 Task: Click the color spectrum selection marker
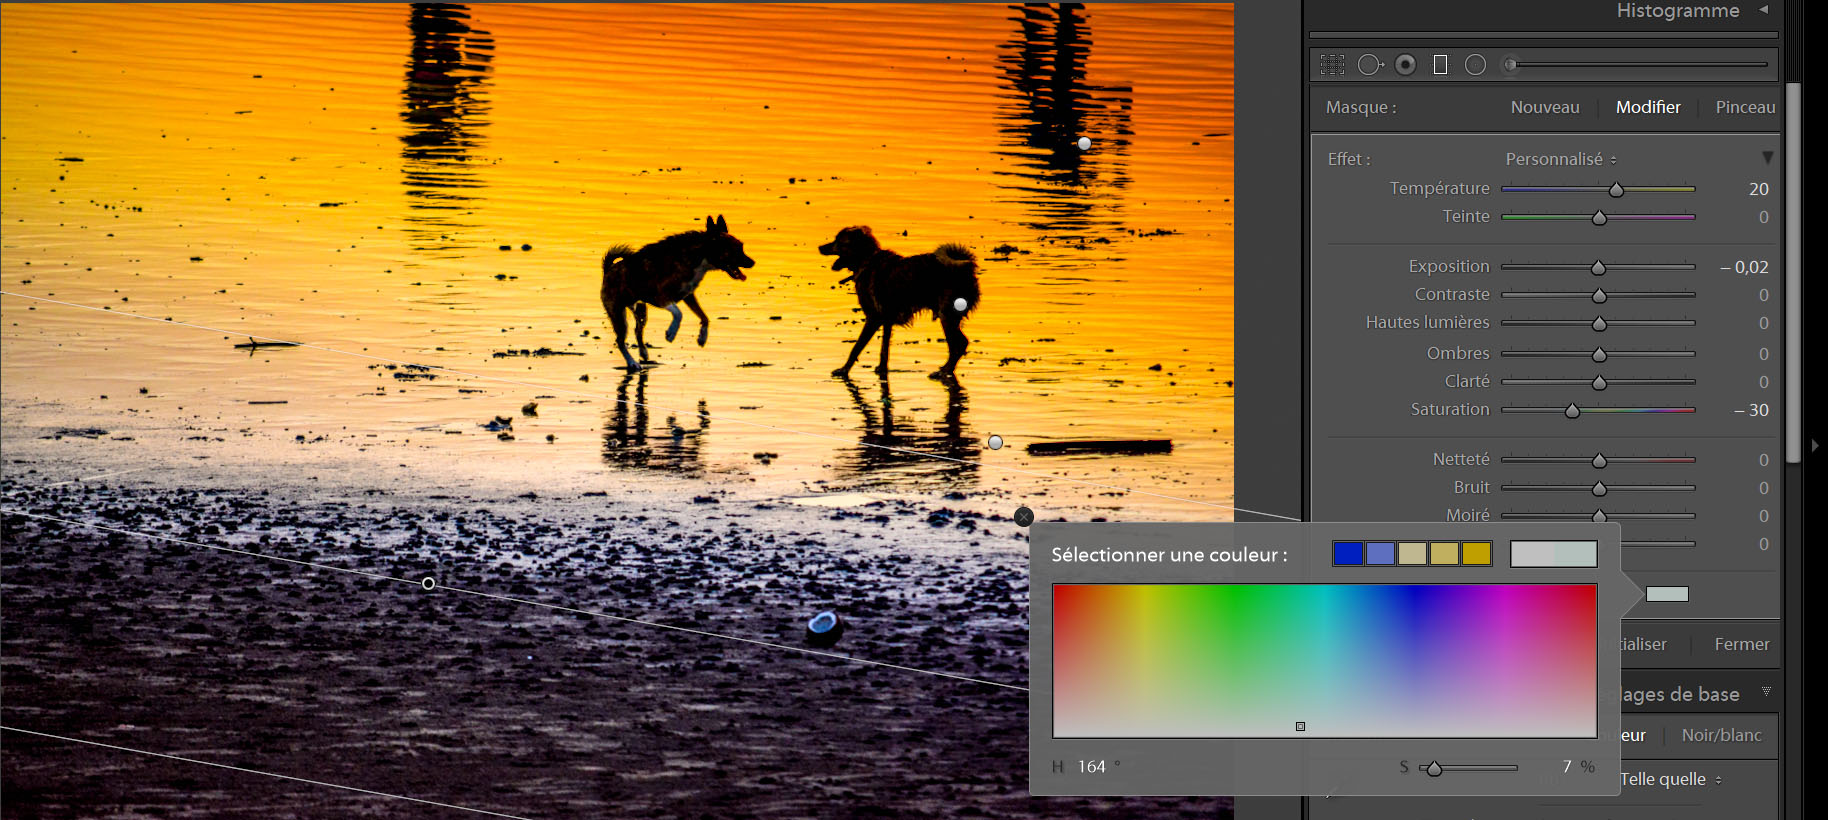coord(1300,726)
